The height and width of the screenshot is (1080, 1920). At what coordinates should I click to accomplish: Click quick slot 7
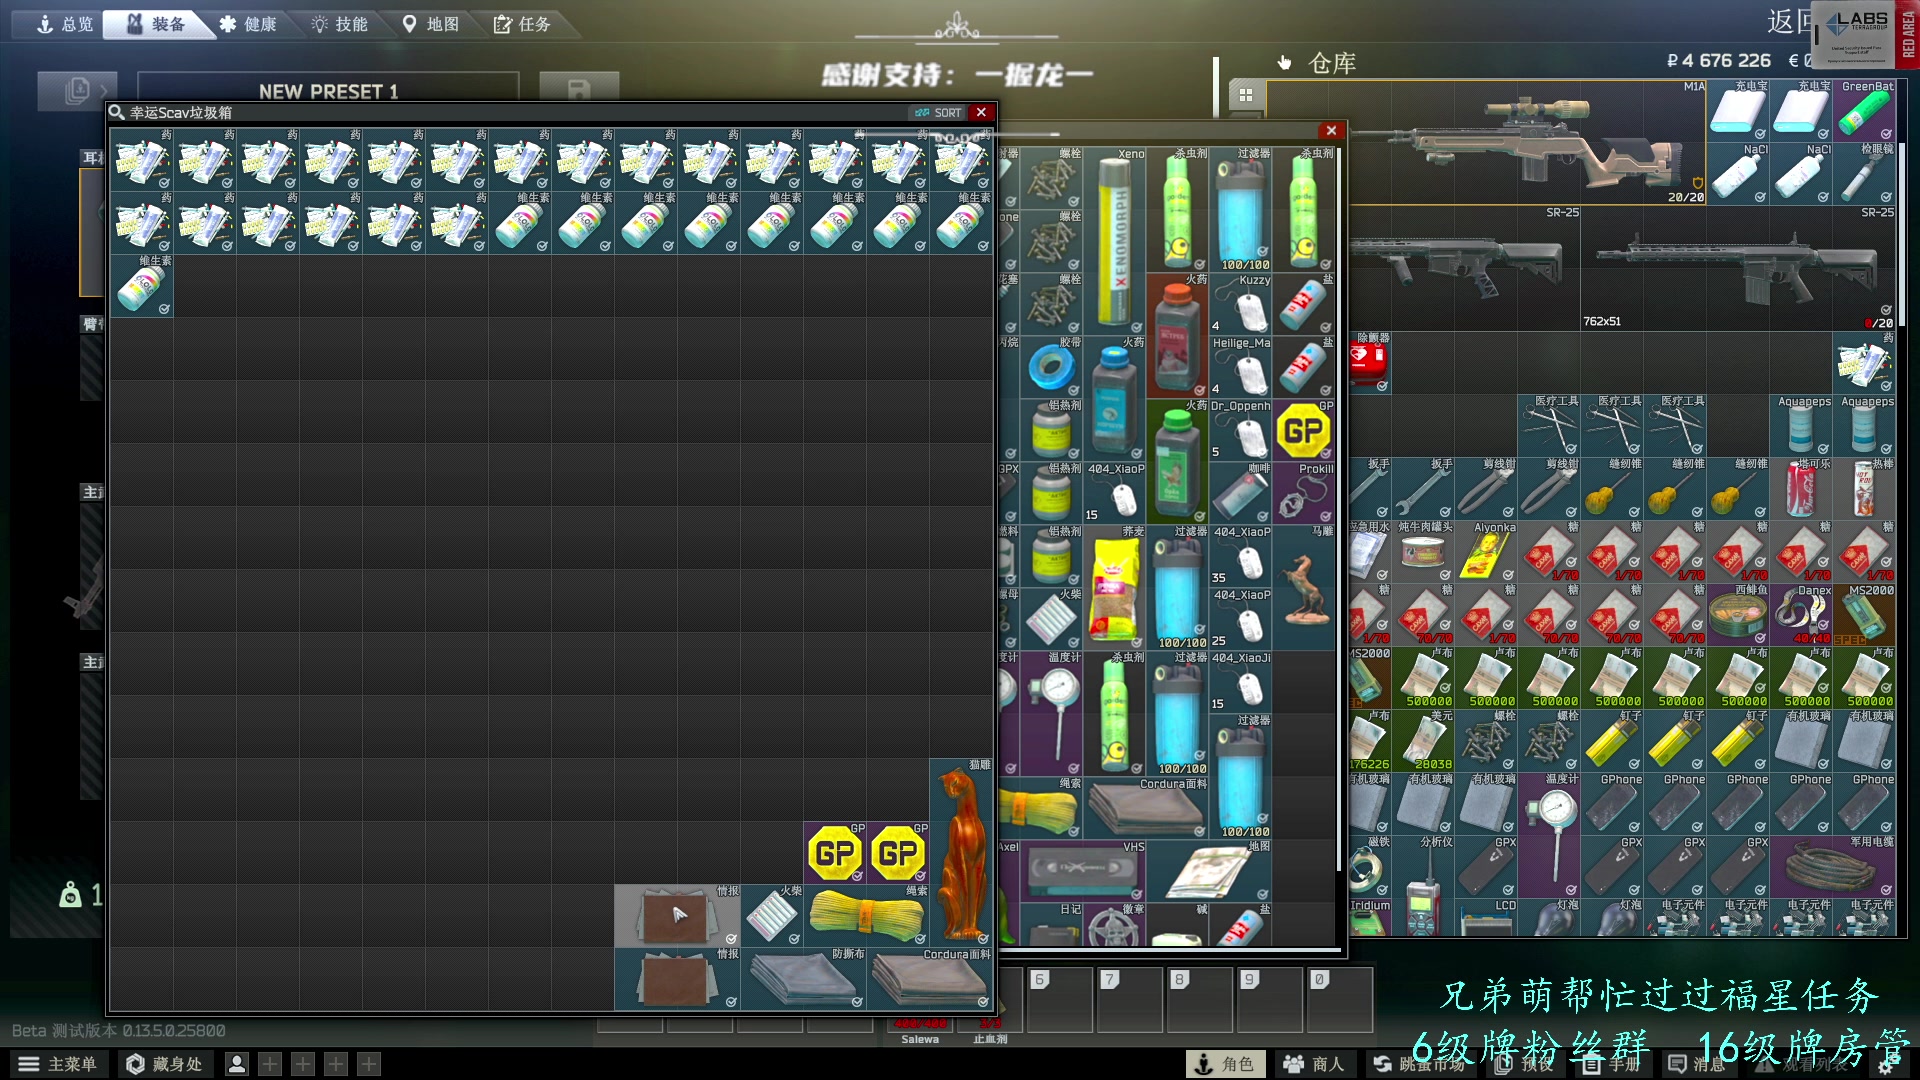(1129, 999)
